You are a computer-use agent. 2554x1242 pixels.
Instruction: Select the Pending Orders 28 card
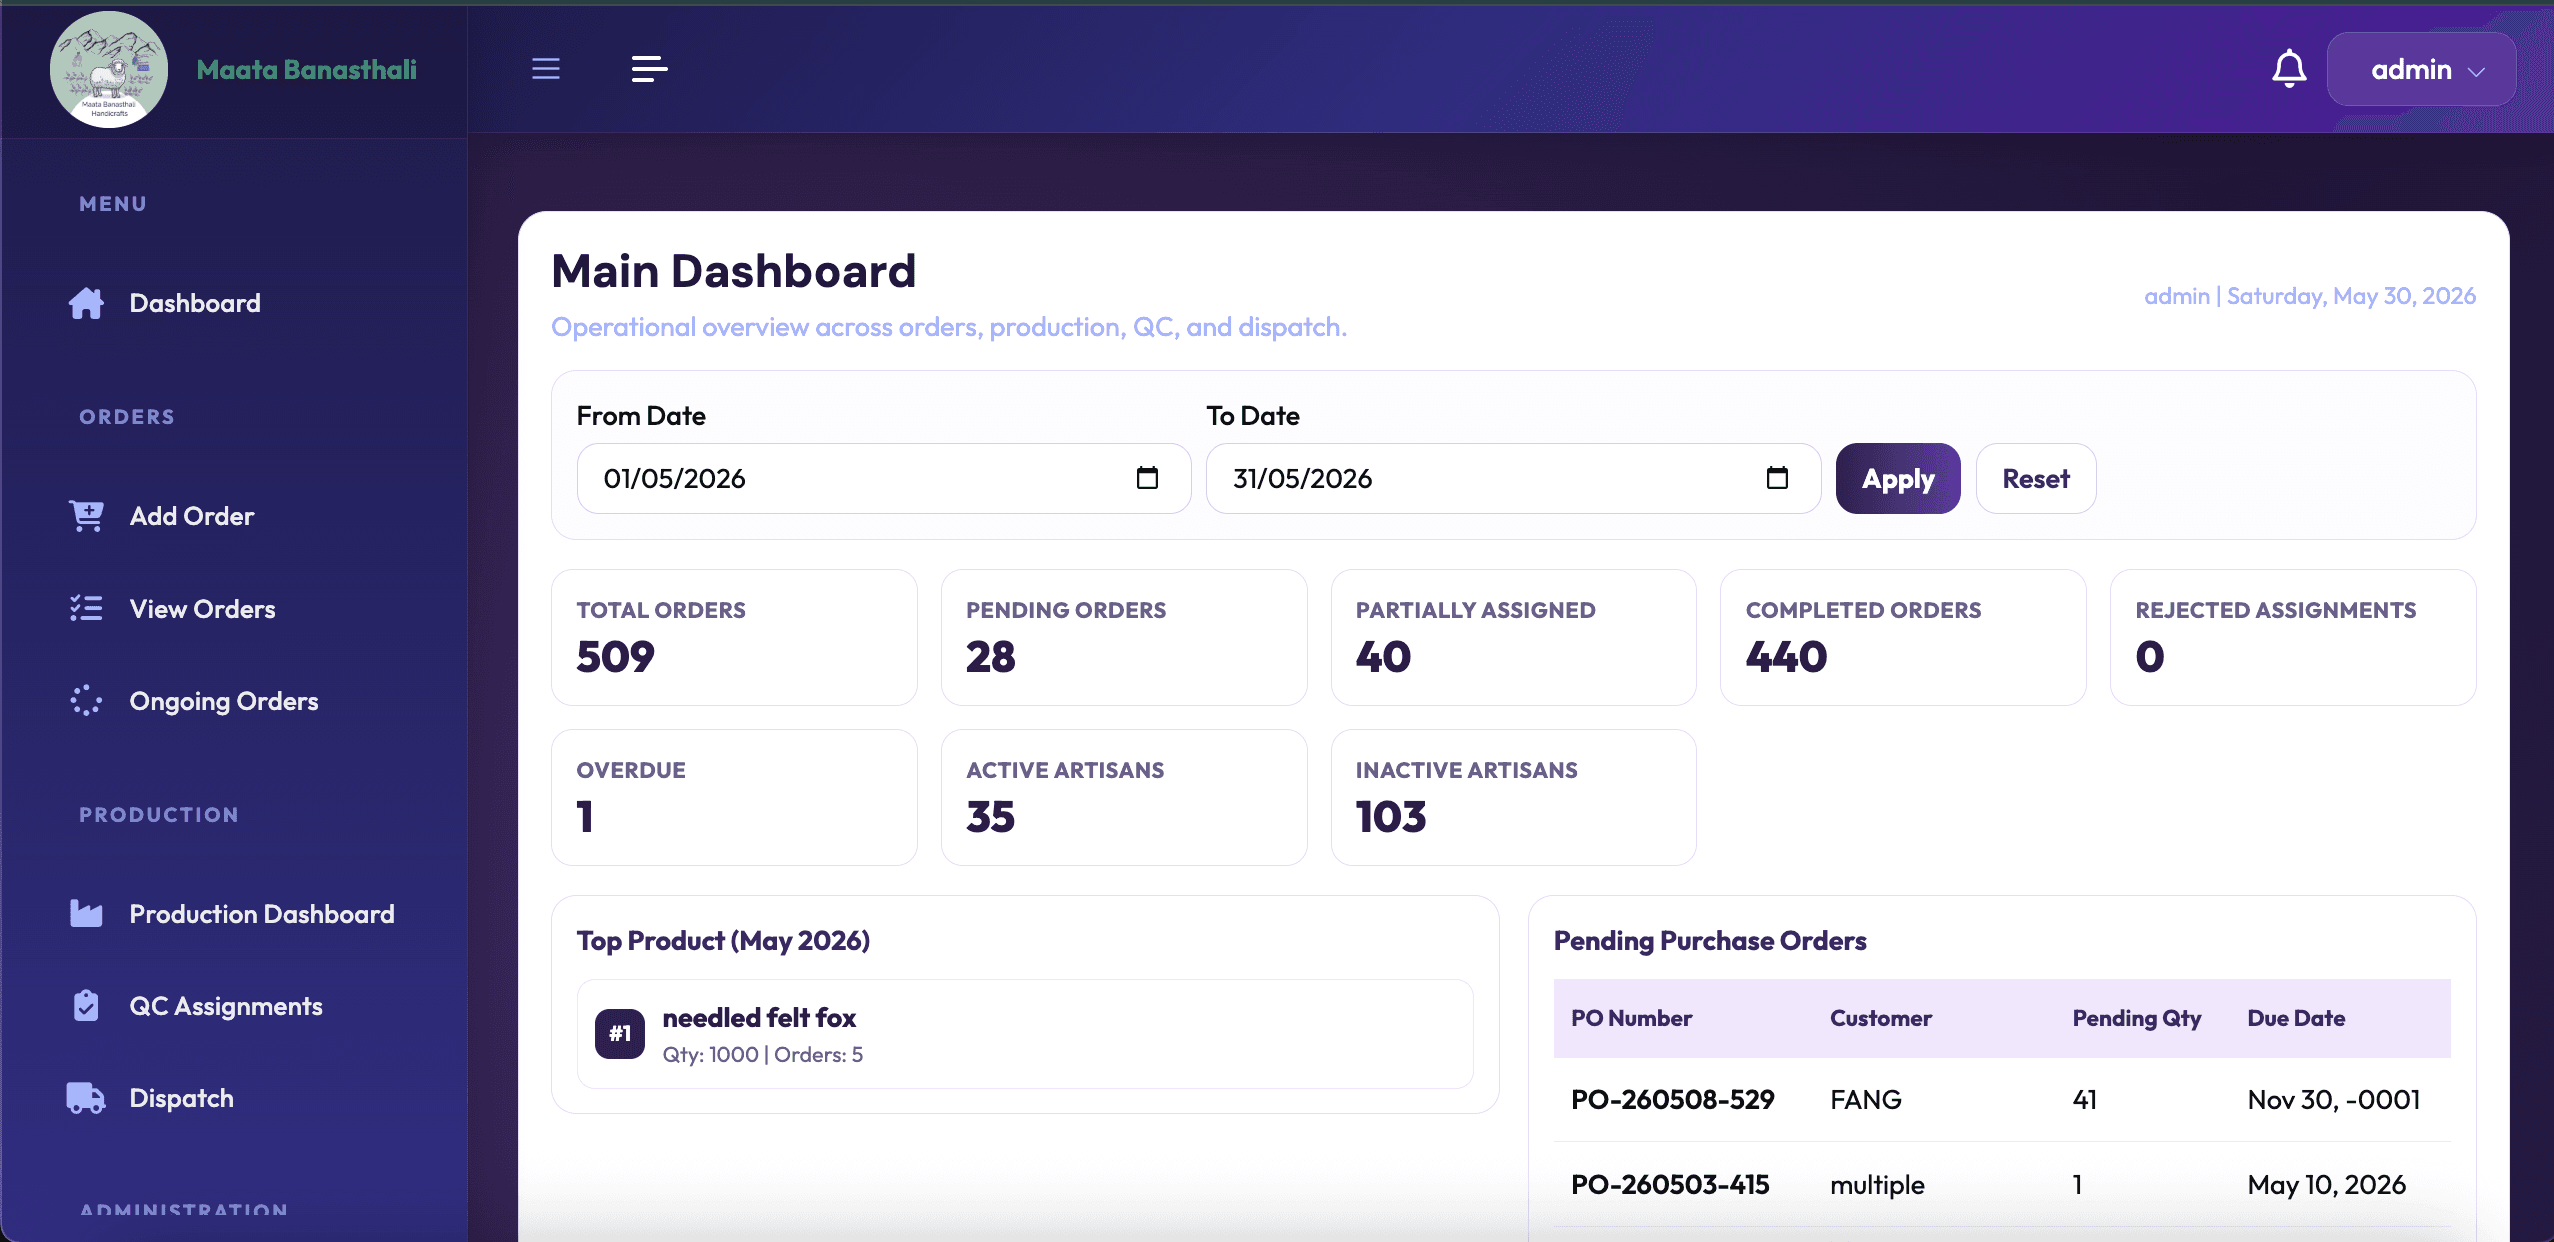click(x=1124, y=637)
